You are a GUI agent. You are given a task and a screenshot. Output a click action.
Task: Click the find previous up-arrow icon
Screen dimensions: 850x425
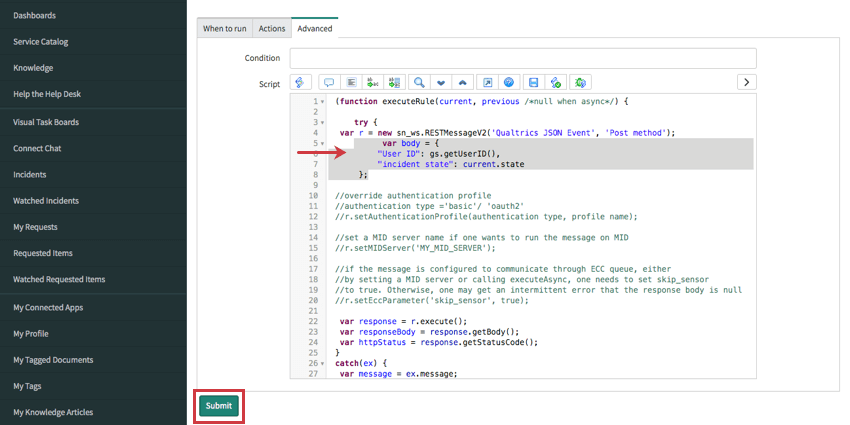click(462, 82)
